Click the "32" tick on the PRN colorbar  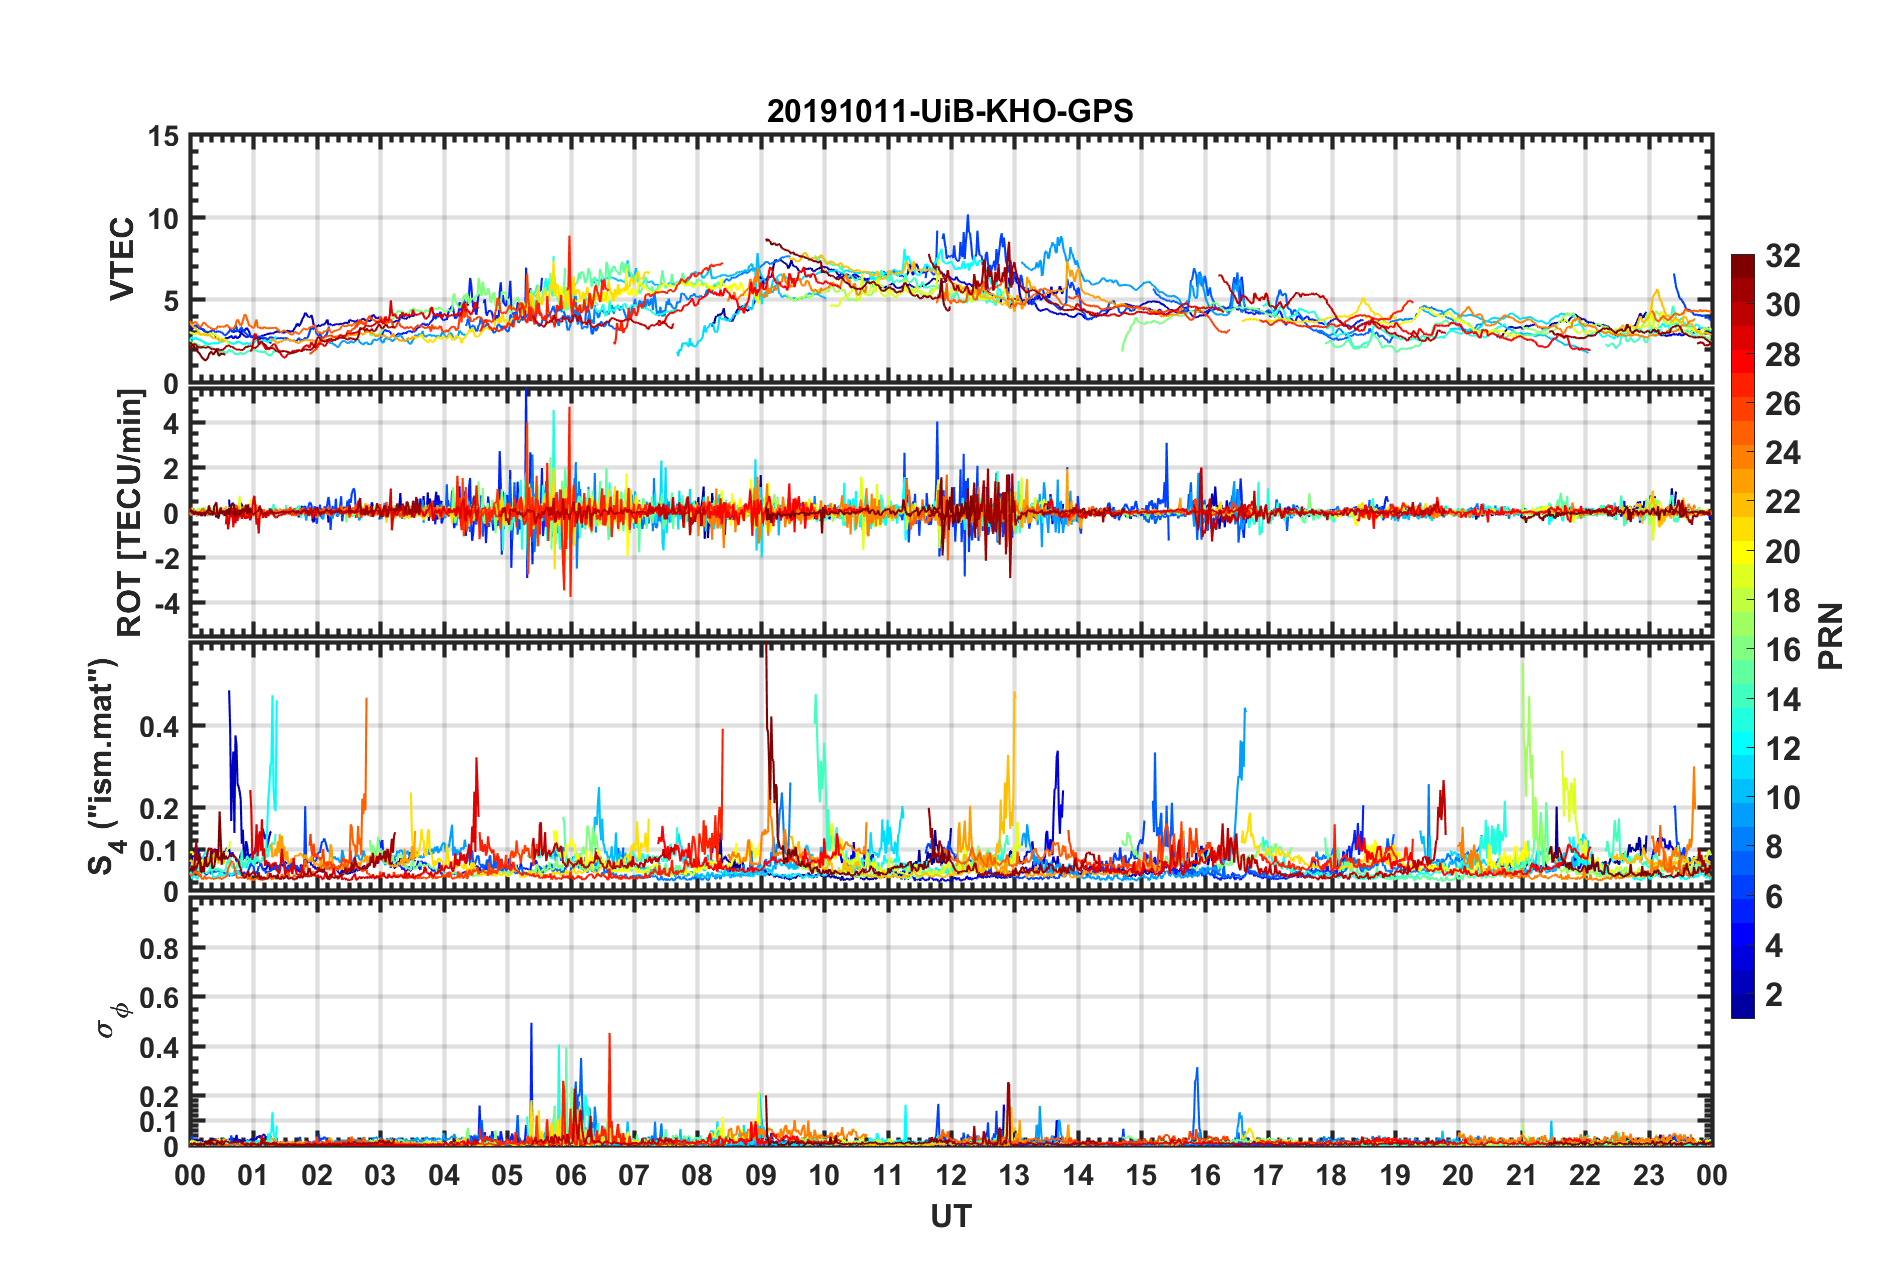coord(1783,256)
